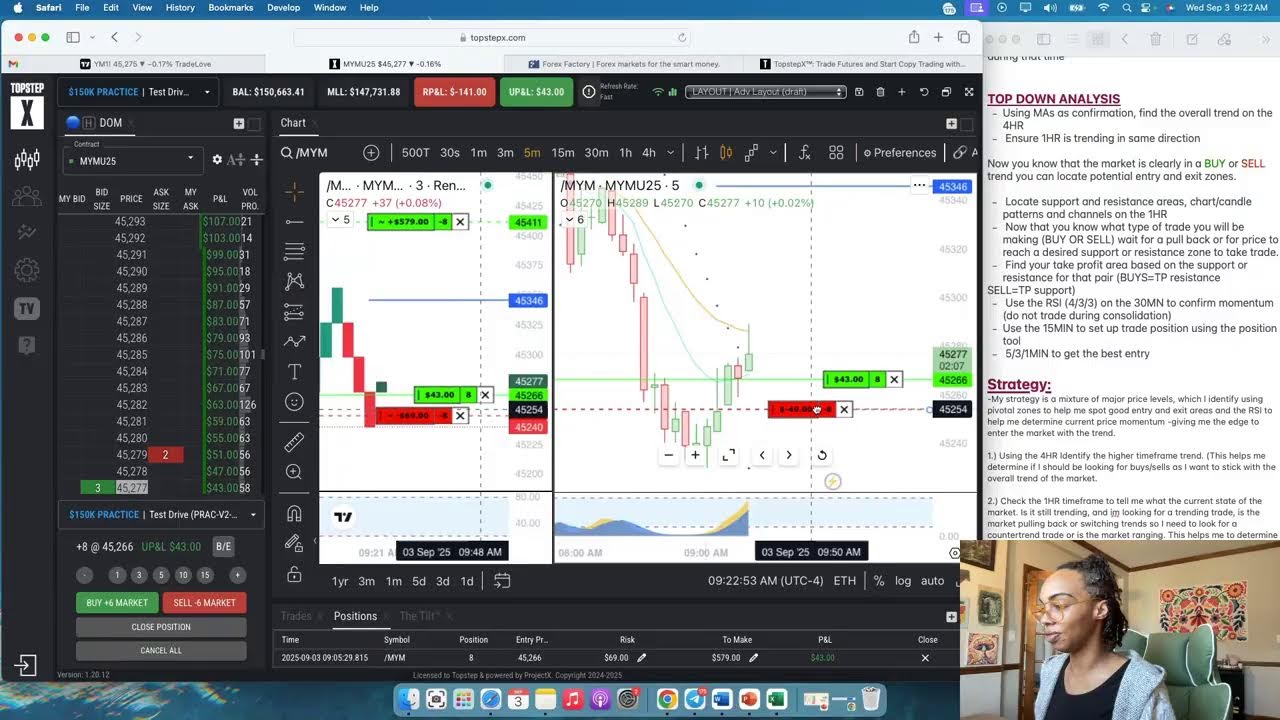Viewport: 1280px width, 720px height.
Task: Select the trend line drawing tool
Action: tap(294, 221)
